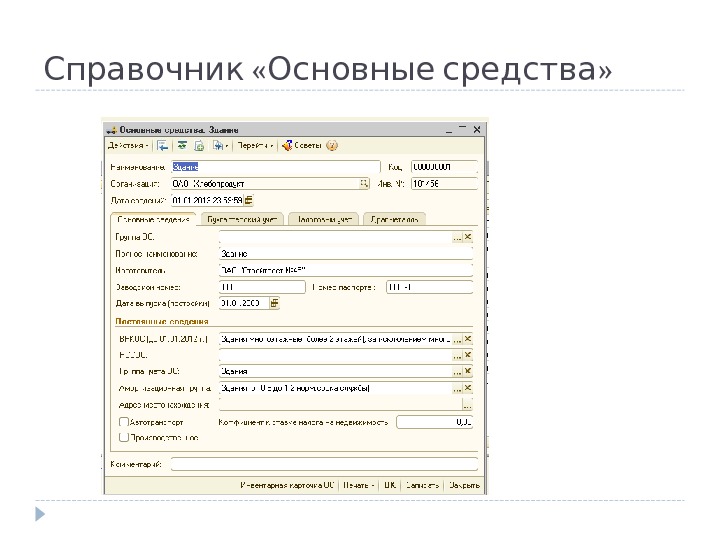
Task: Switch to the Основные сведения tab
Action: tap(153, 219)
